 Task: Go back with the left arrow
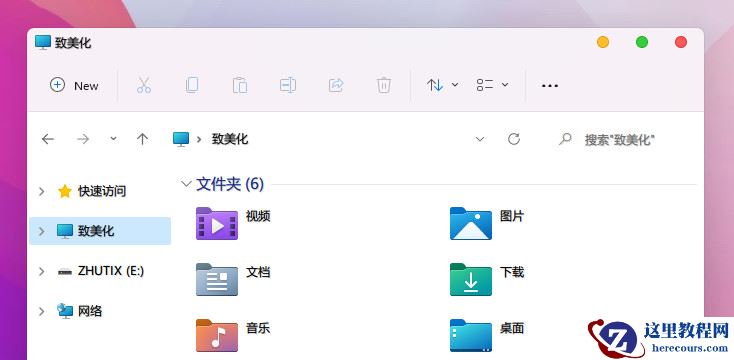48,139
